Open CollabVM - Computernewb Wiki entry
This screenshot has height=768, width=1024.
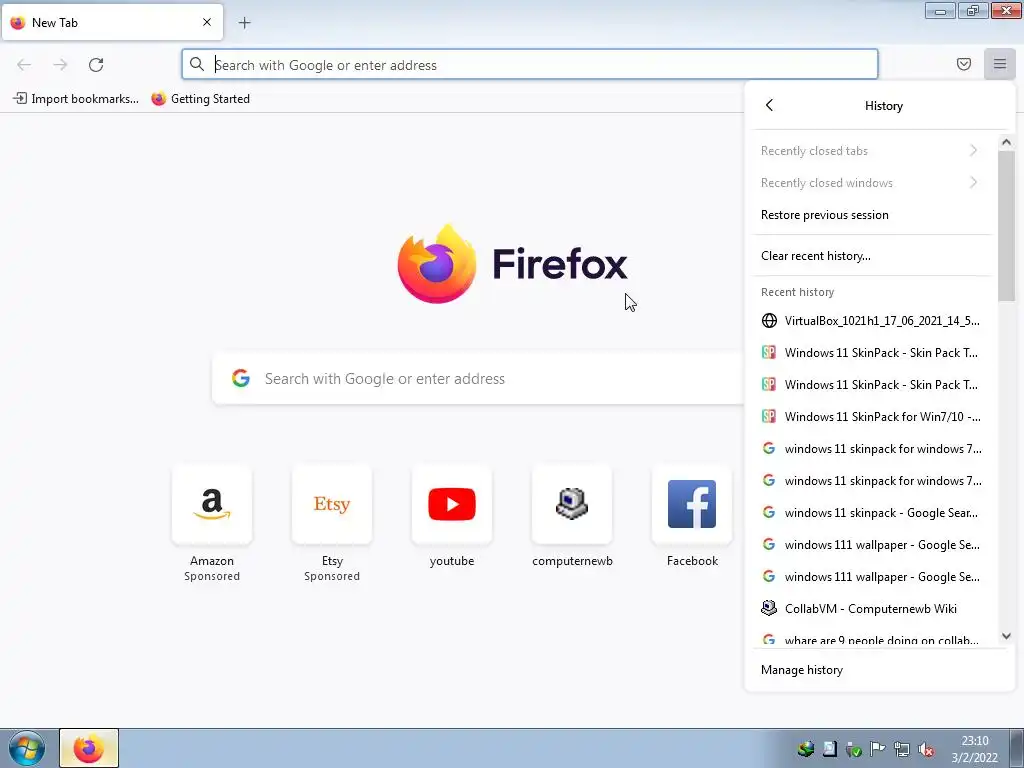pyautogui.click(x=872, y=609)
